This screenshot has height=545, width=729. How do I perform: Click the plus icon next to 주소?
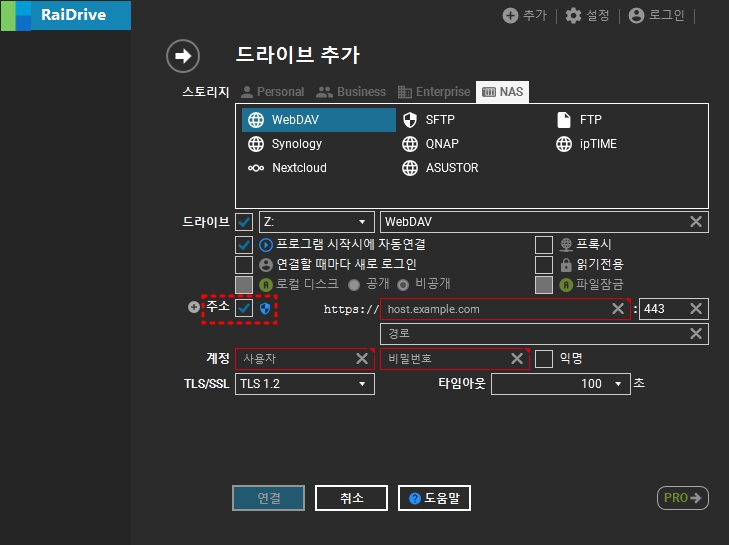tap(194, 307)
